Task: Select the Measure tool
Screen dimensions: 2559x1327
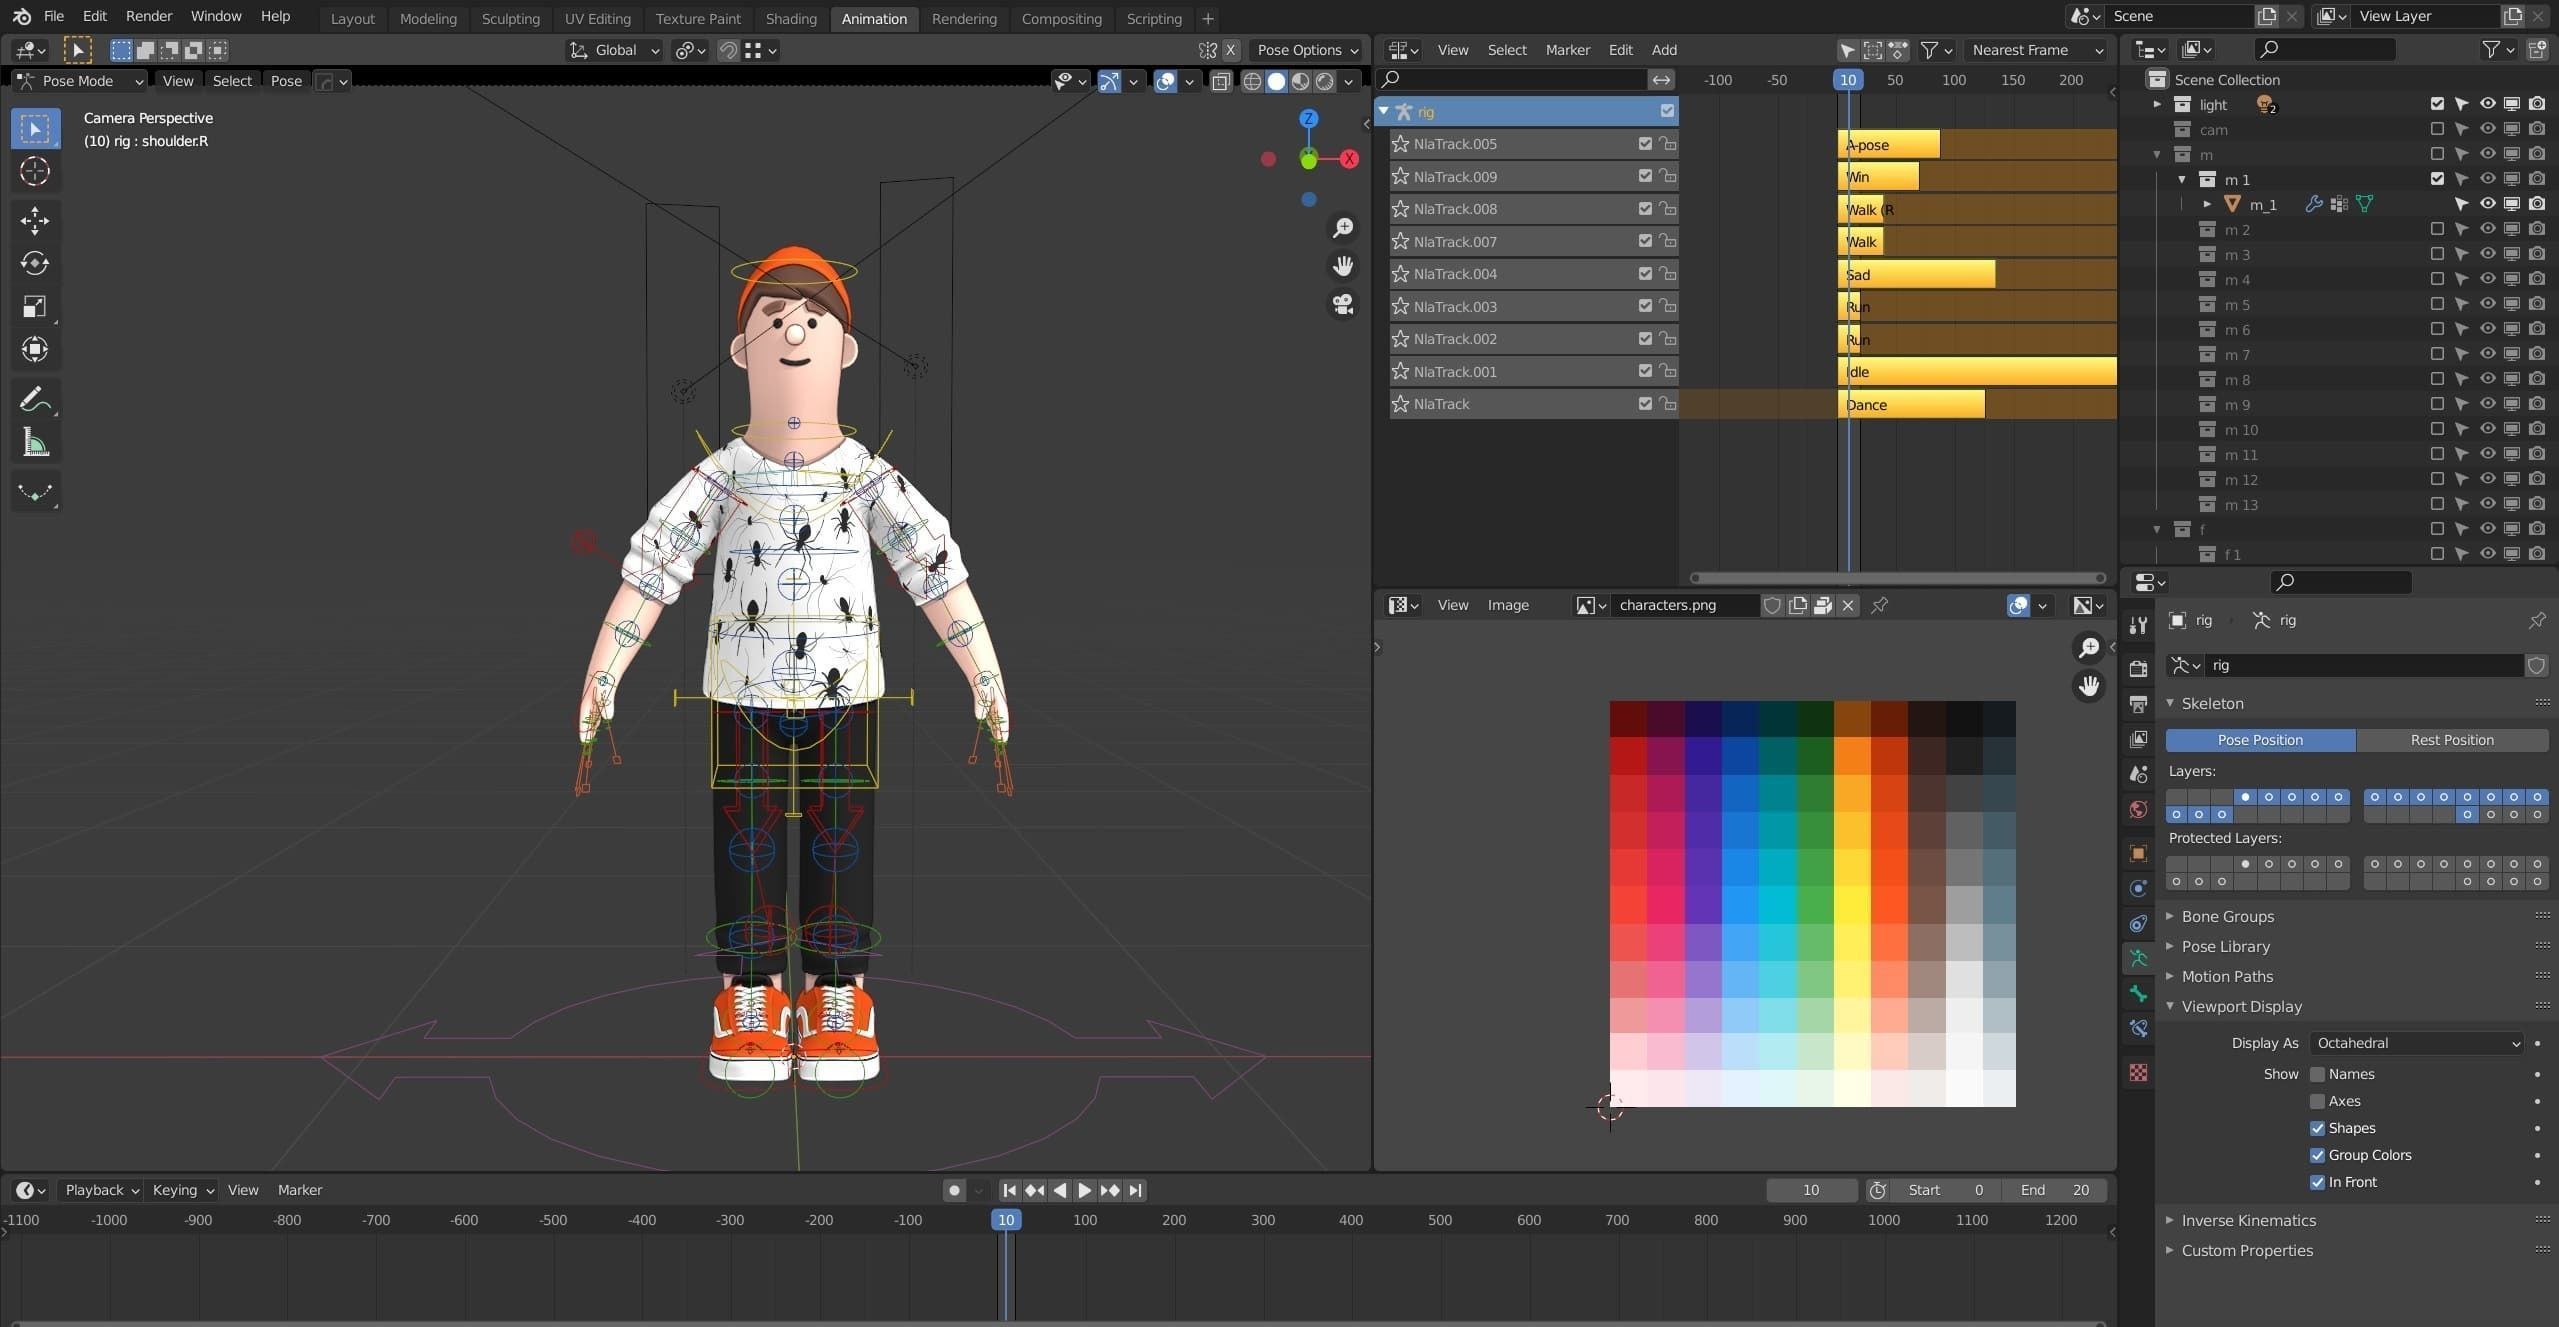Action: (35, 443)
